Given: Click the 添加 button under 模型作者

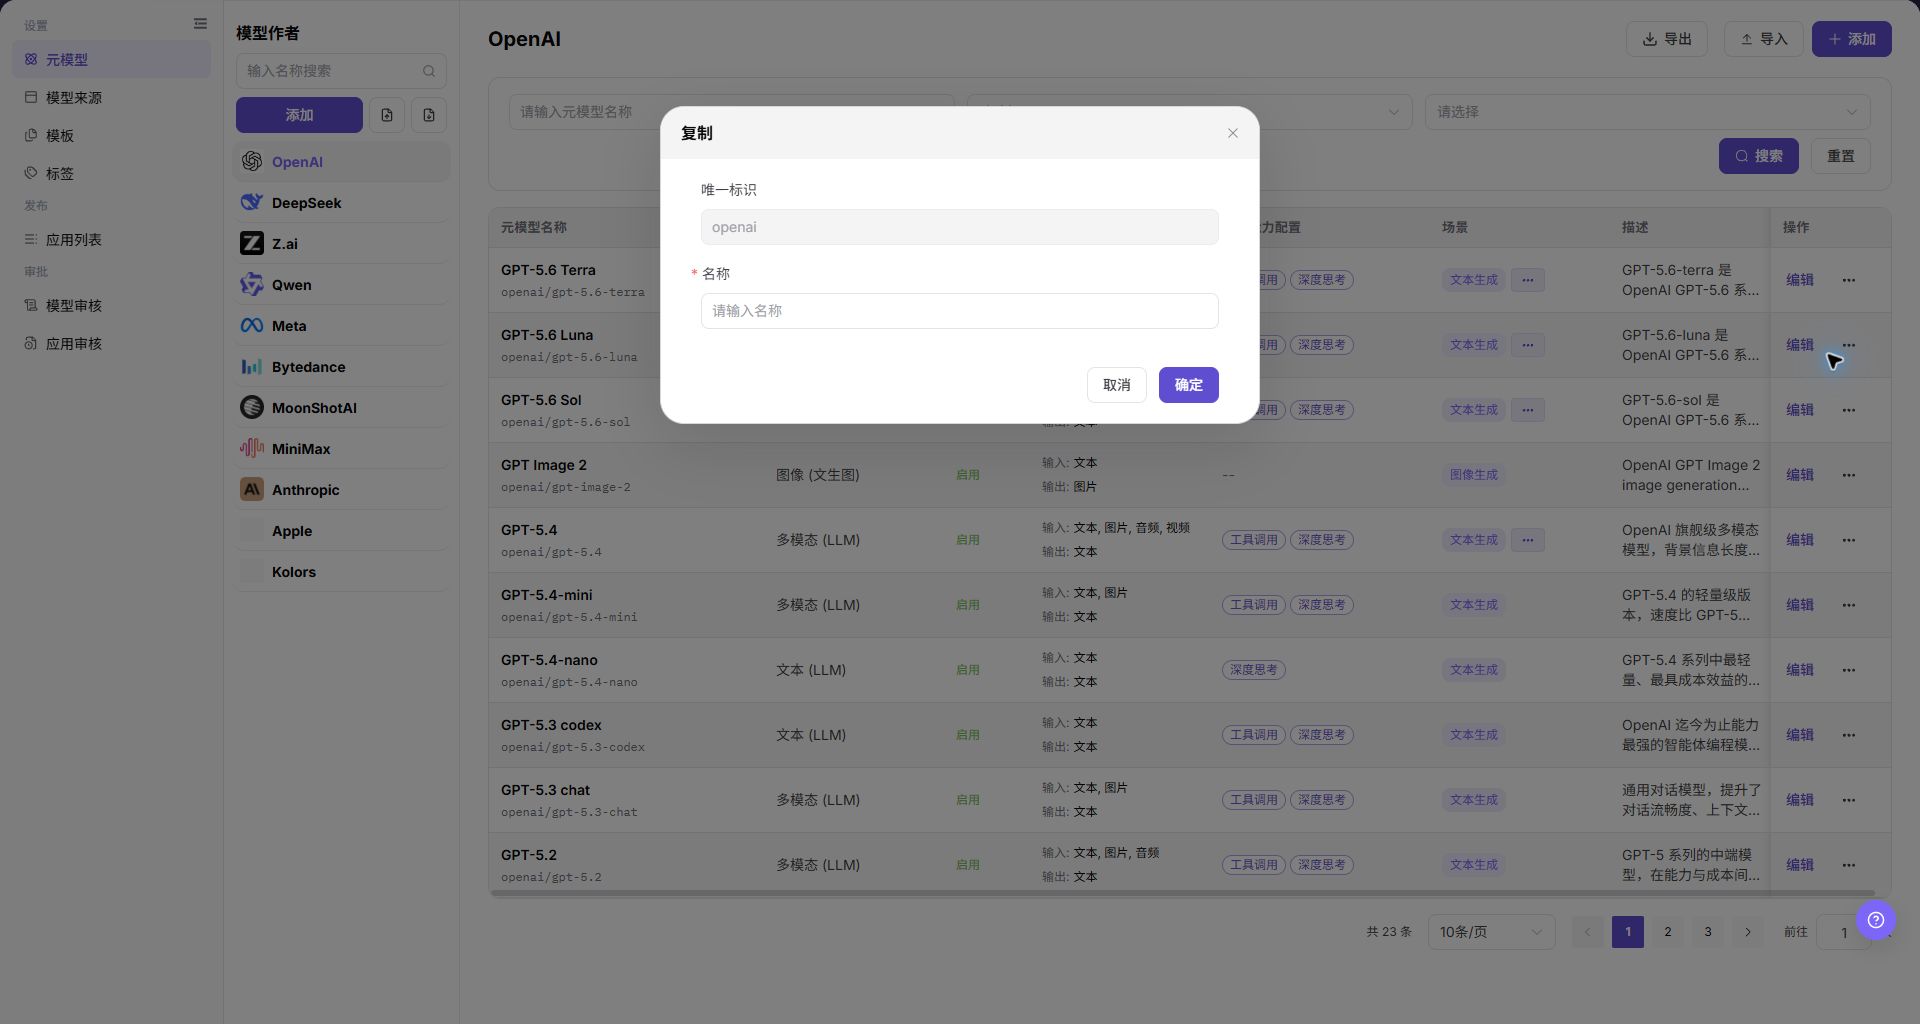Looking at the screenshot, I should coord(299,115).
